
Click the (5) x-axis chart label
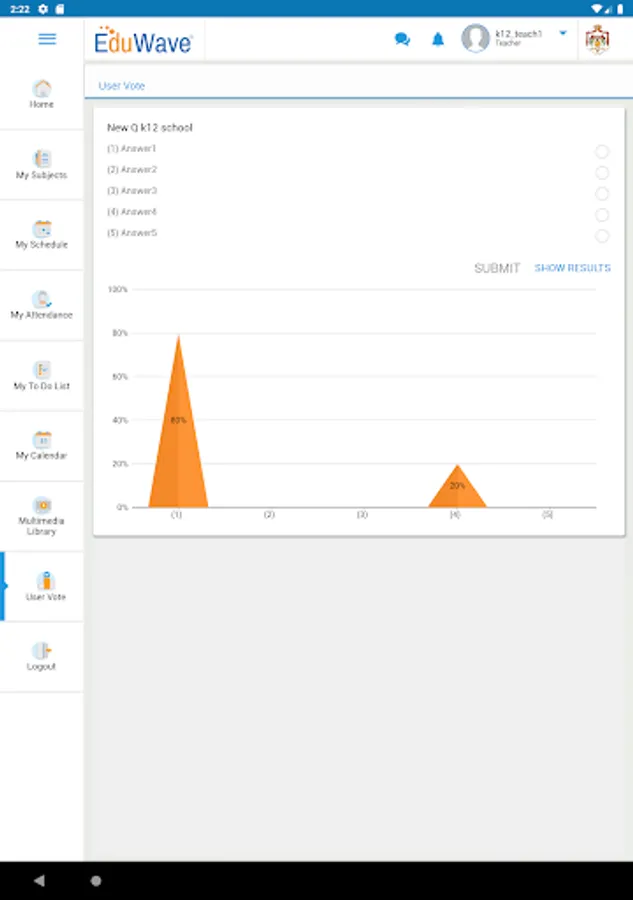click(x=547, y=515)
